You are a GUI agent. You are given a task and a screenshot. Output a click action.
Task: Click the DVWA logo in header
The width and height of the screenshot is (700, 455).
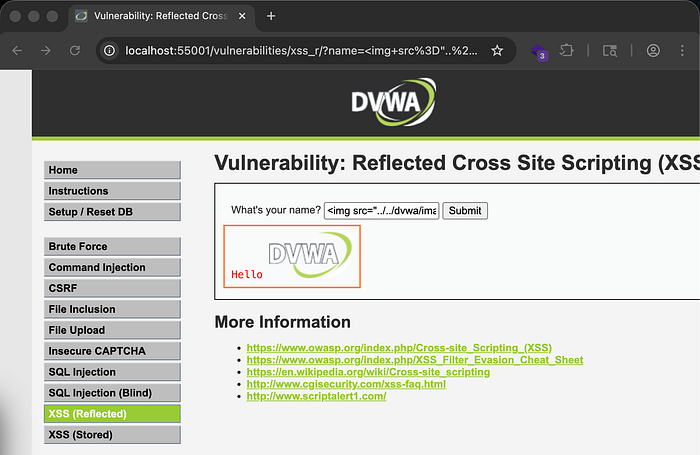(x=393, y=102)
